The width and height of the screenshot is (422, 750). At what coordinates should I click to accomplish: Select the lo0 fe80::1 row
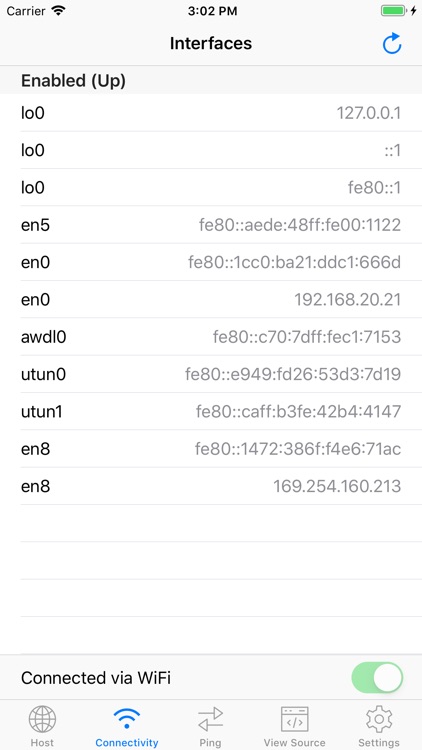211,188
